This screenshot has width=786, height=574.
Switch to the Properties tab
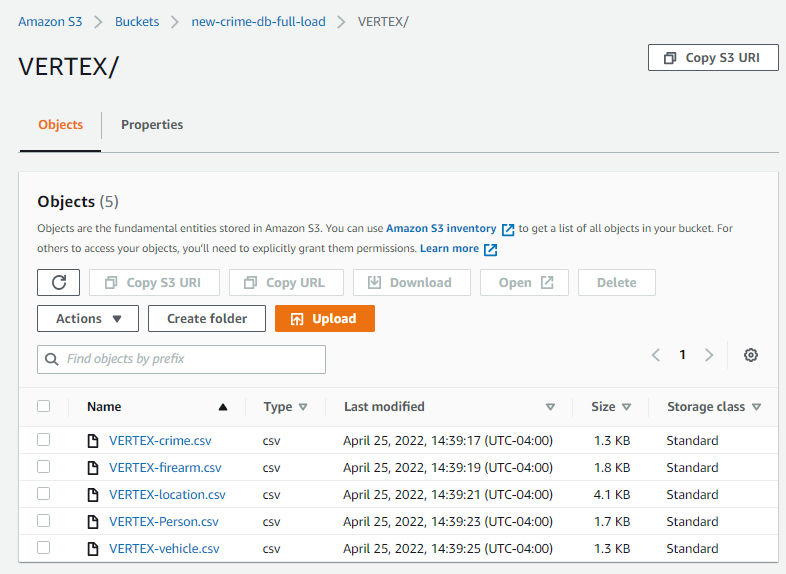152,125
